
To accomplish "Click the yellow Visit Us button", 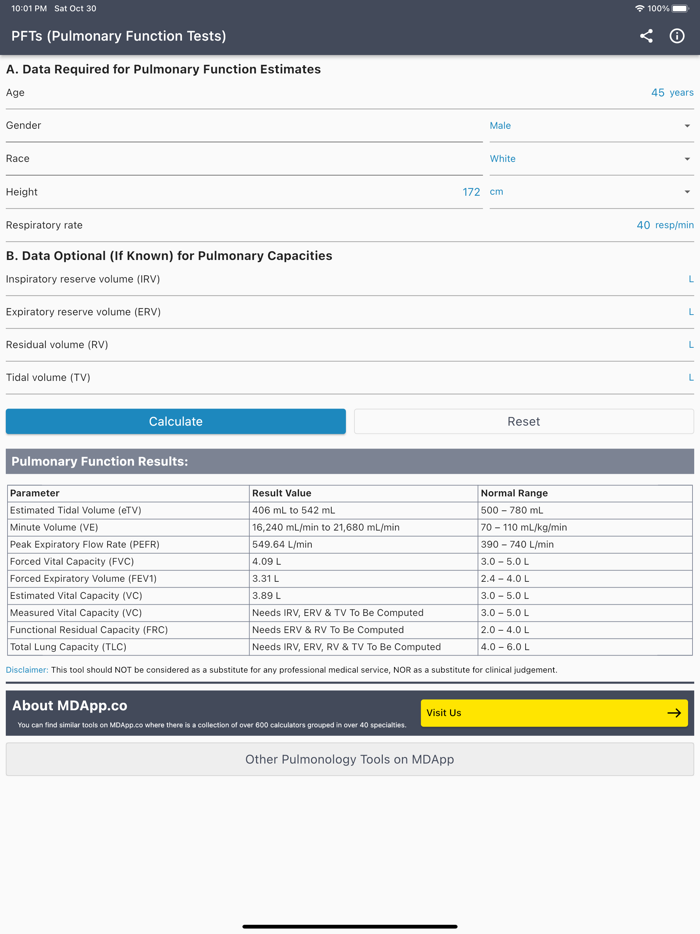I will 554,712.
